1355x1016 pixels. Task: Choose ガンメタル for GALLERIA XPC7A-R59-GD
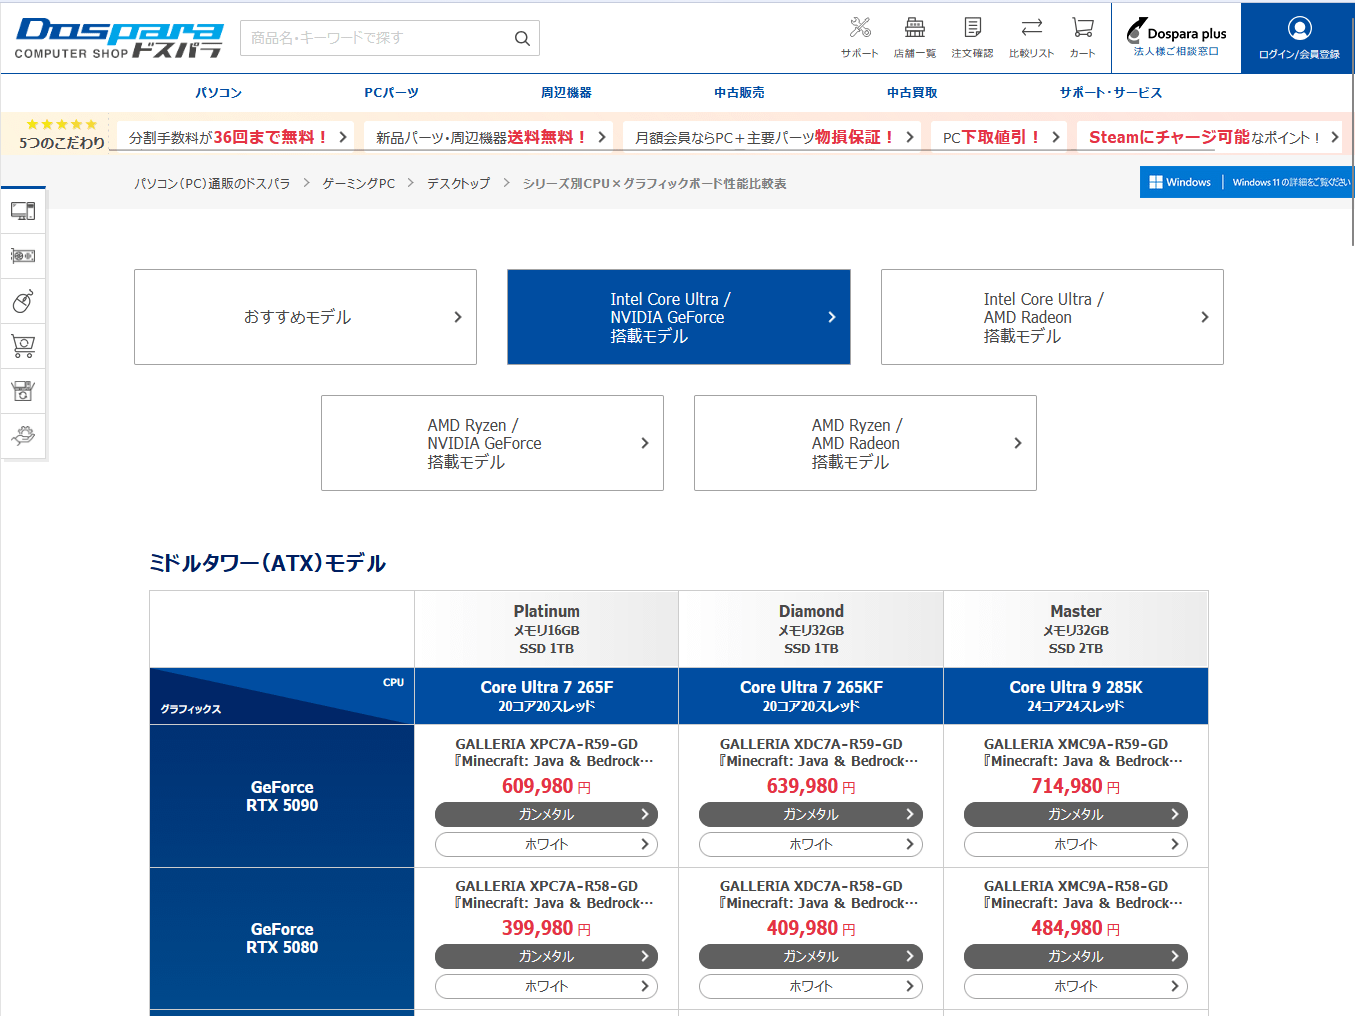[x=546, y=815]
